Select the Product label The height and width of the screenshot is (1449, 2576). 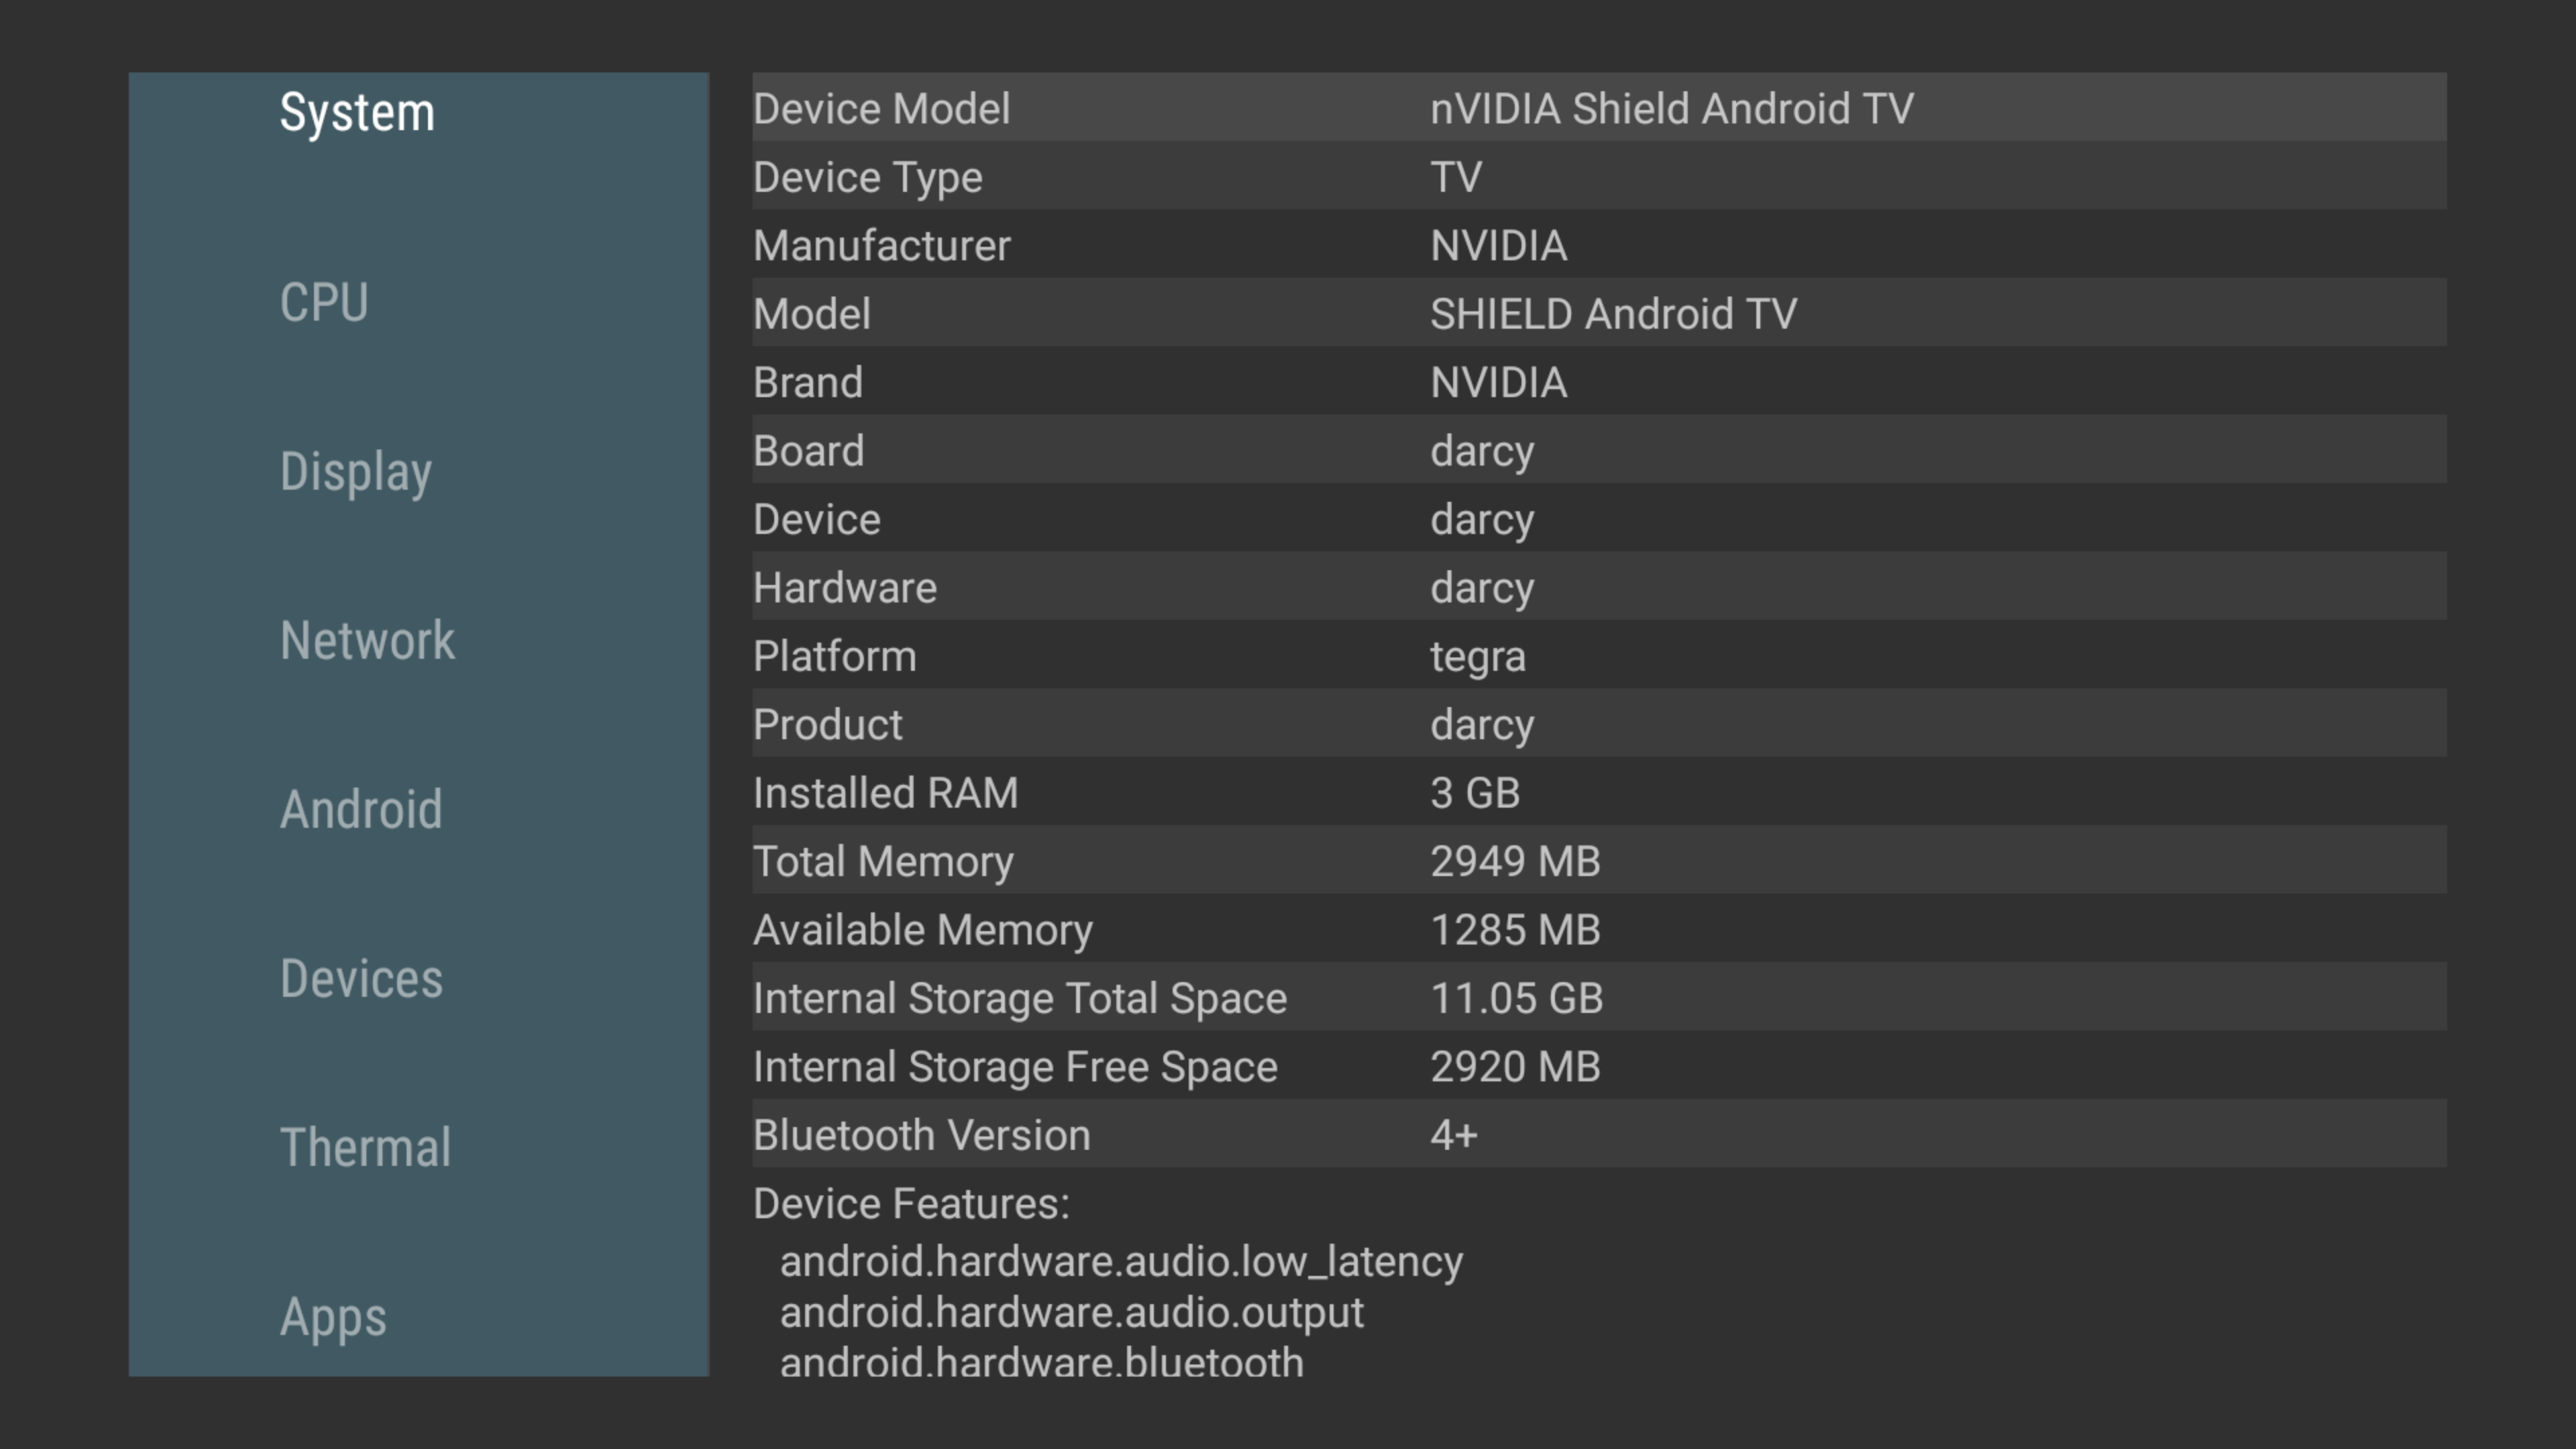[x=827, y=724]
